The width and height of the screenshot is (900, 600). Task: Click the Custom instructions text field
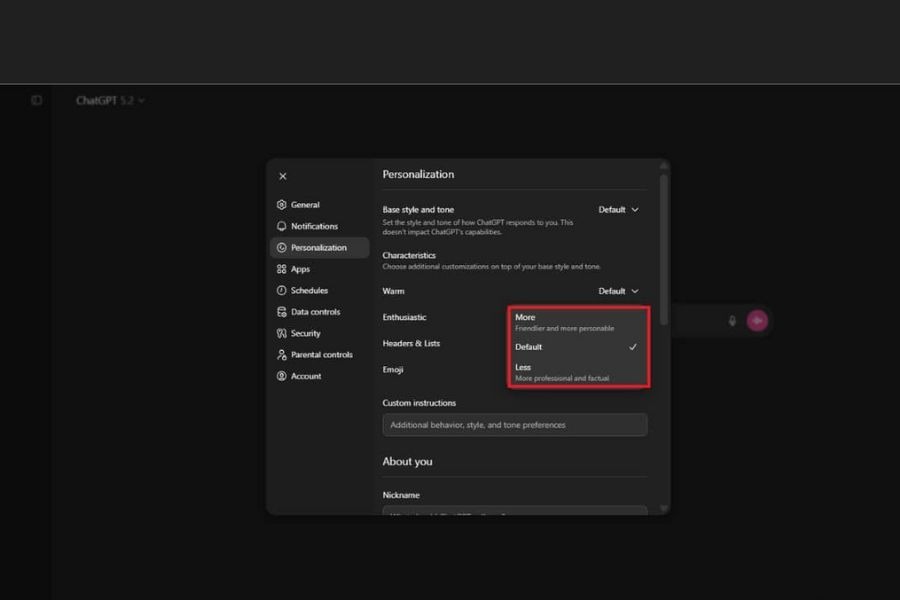(x=514, y=425)
